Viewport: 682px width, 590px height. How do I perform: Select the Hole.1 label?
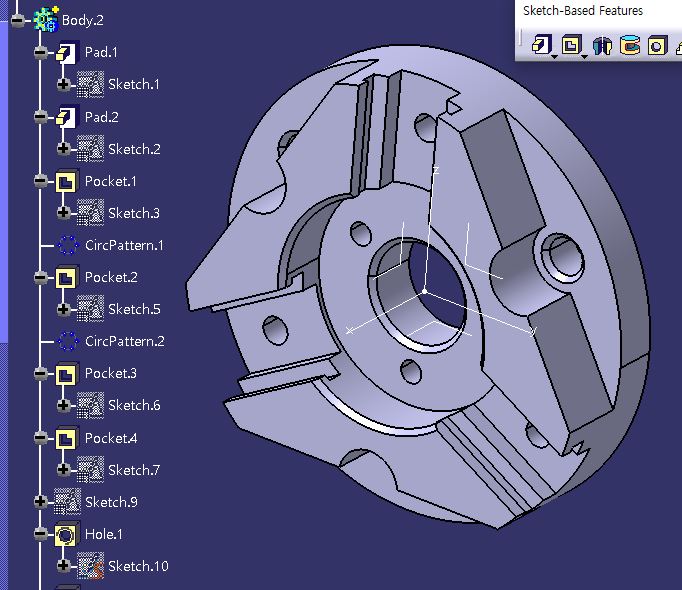click(104, 534)
